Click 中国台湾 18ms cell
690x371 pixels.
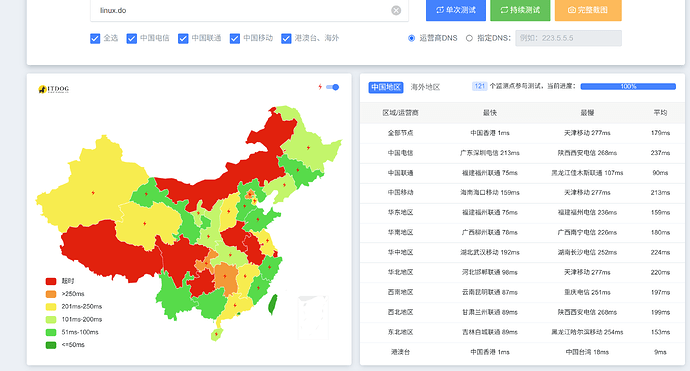587,352
